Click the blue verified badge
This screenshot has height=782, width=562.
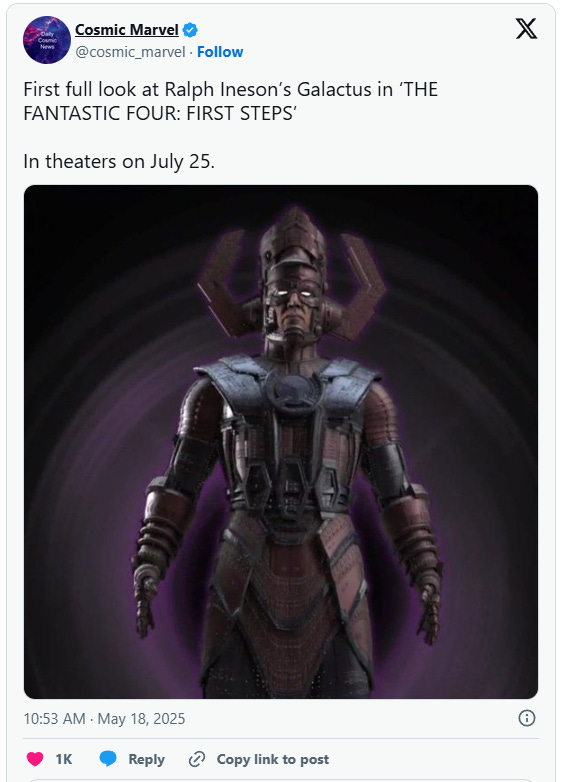pos(190,30)
